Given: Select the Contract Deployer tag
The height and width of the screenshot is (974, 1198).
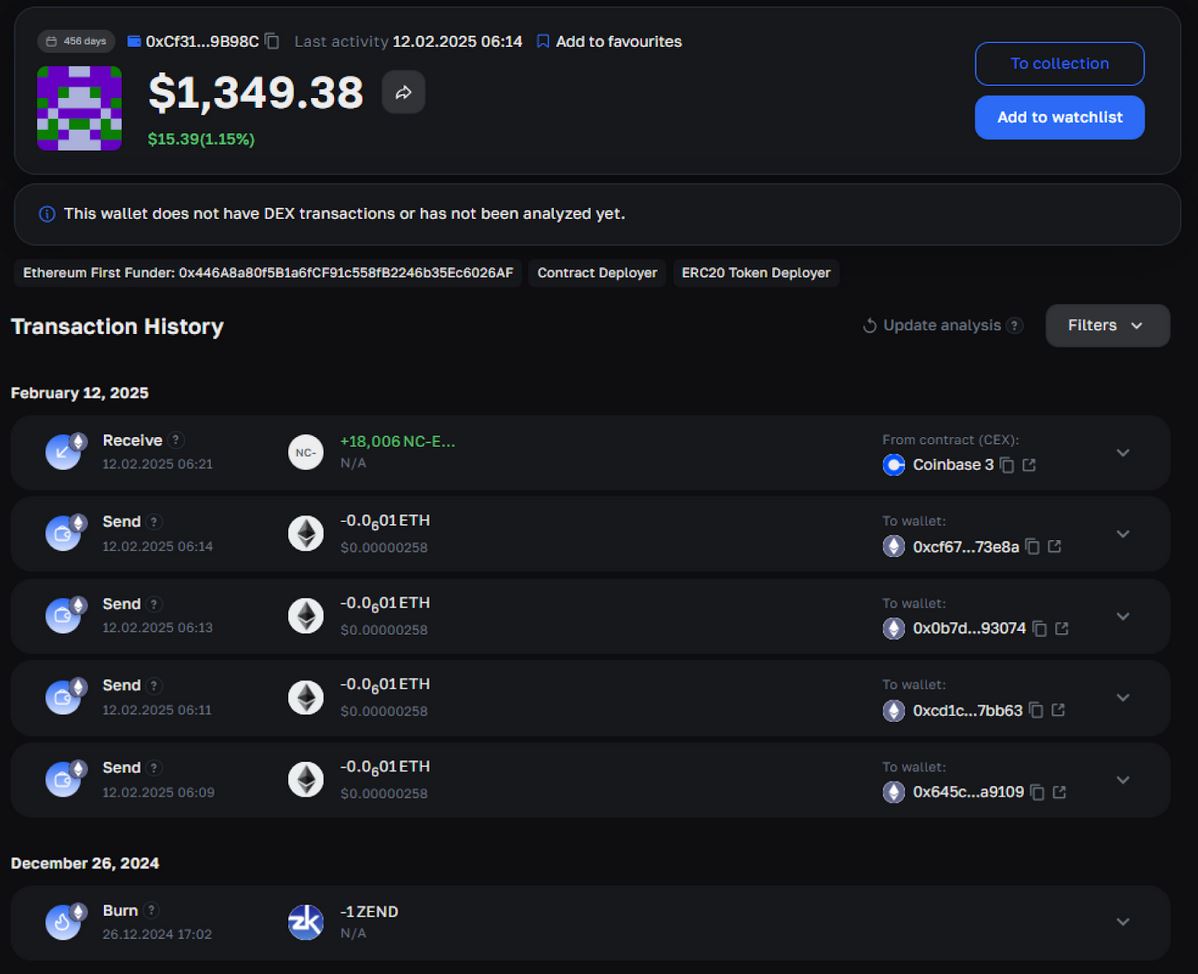Looking at the screenshot, I should 597,273.
